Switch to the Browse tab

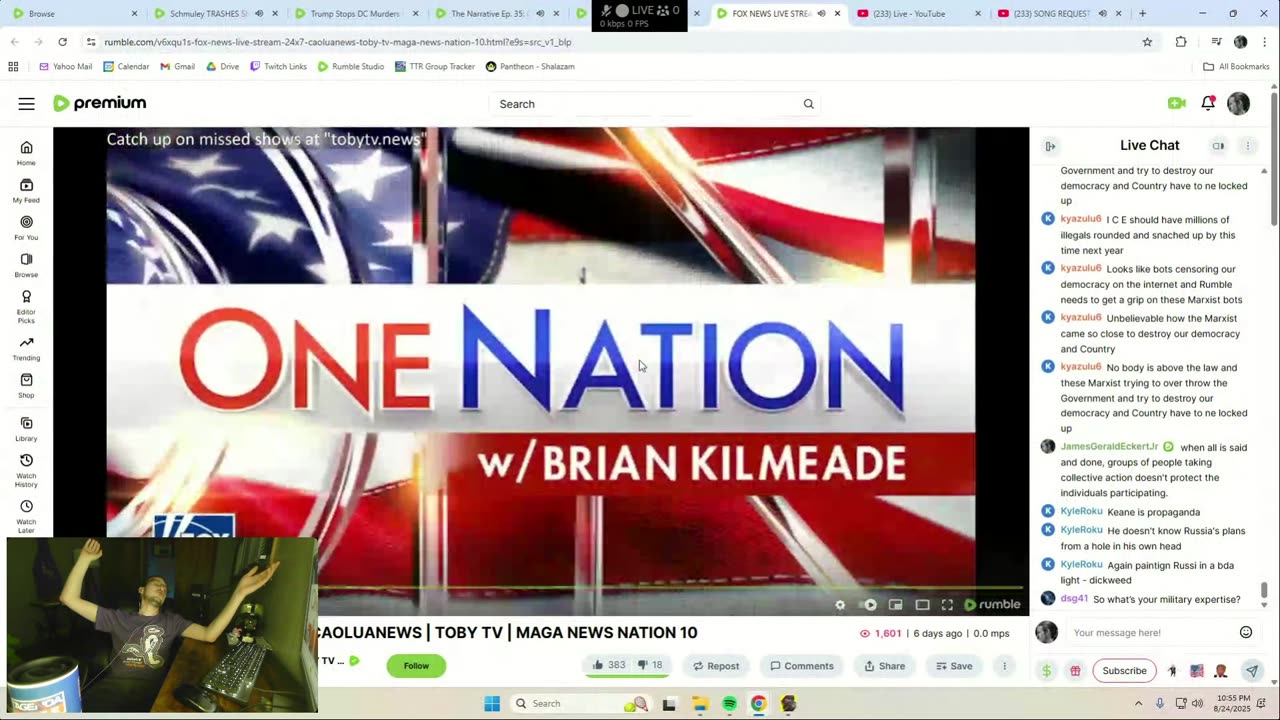click(x=75, y=14)
